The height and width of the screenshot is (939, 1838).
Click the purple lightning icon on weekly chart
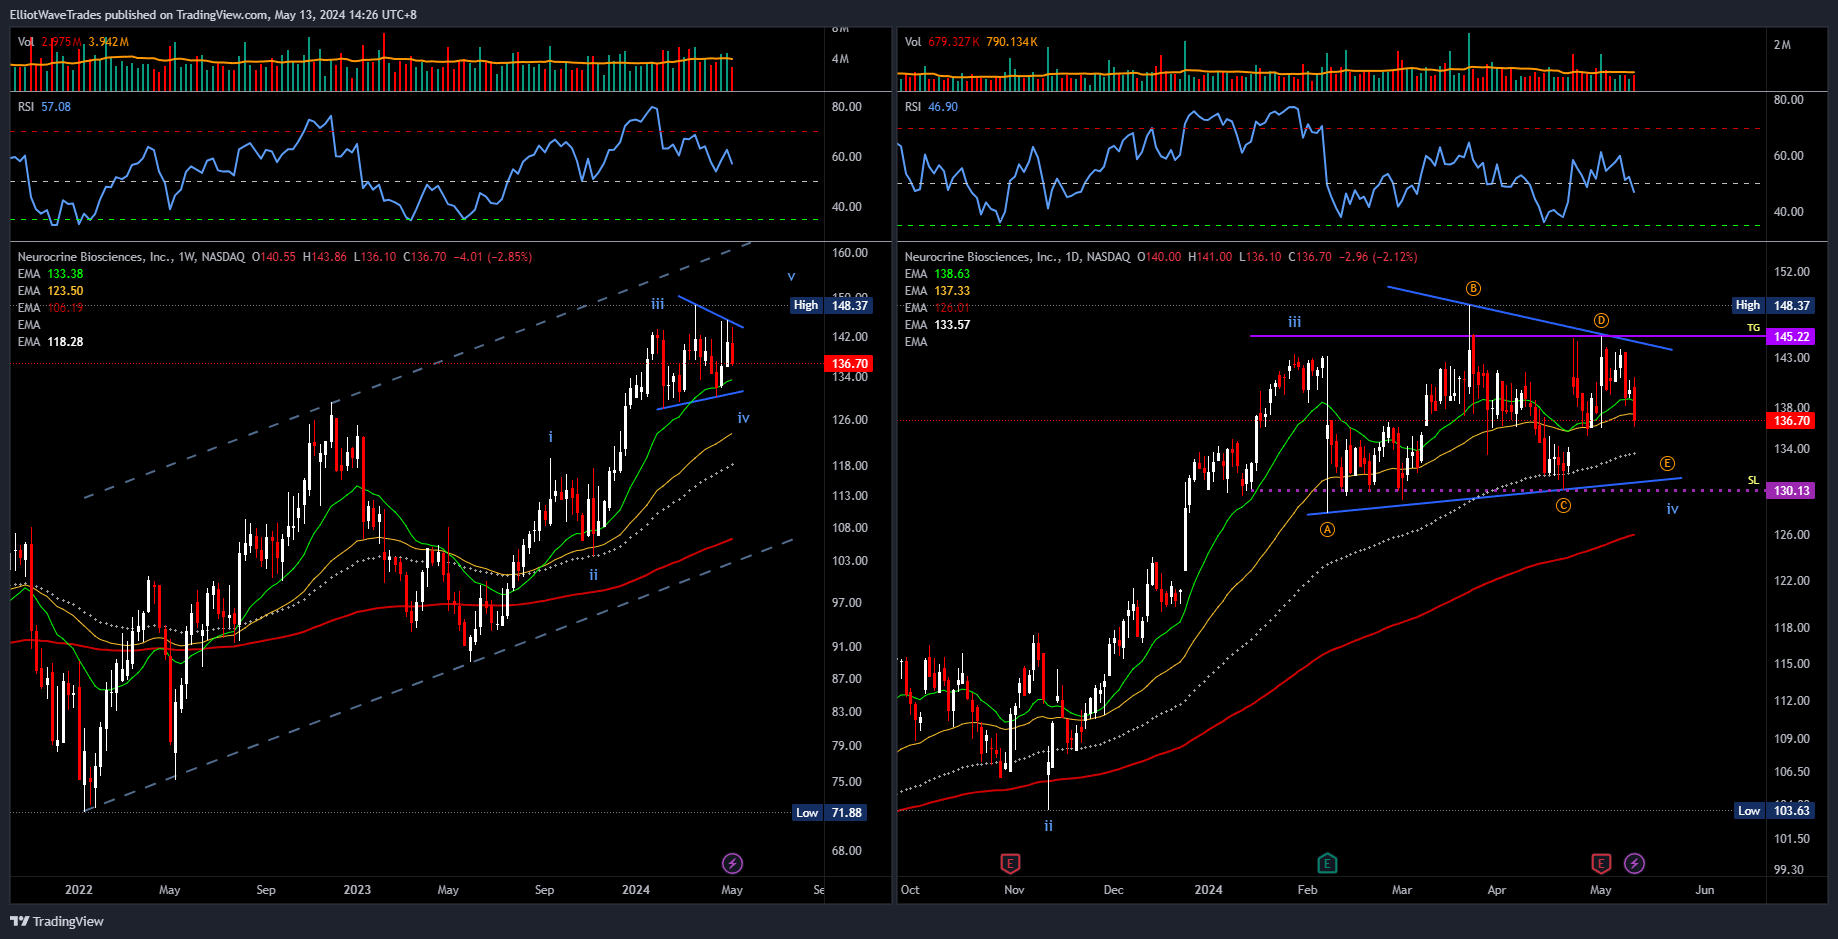tap(732, 863)
